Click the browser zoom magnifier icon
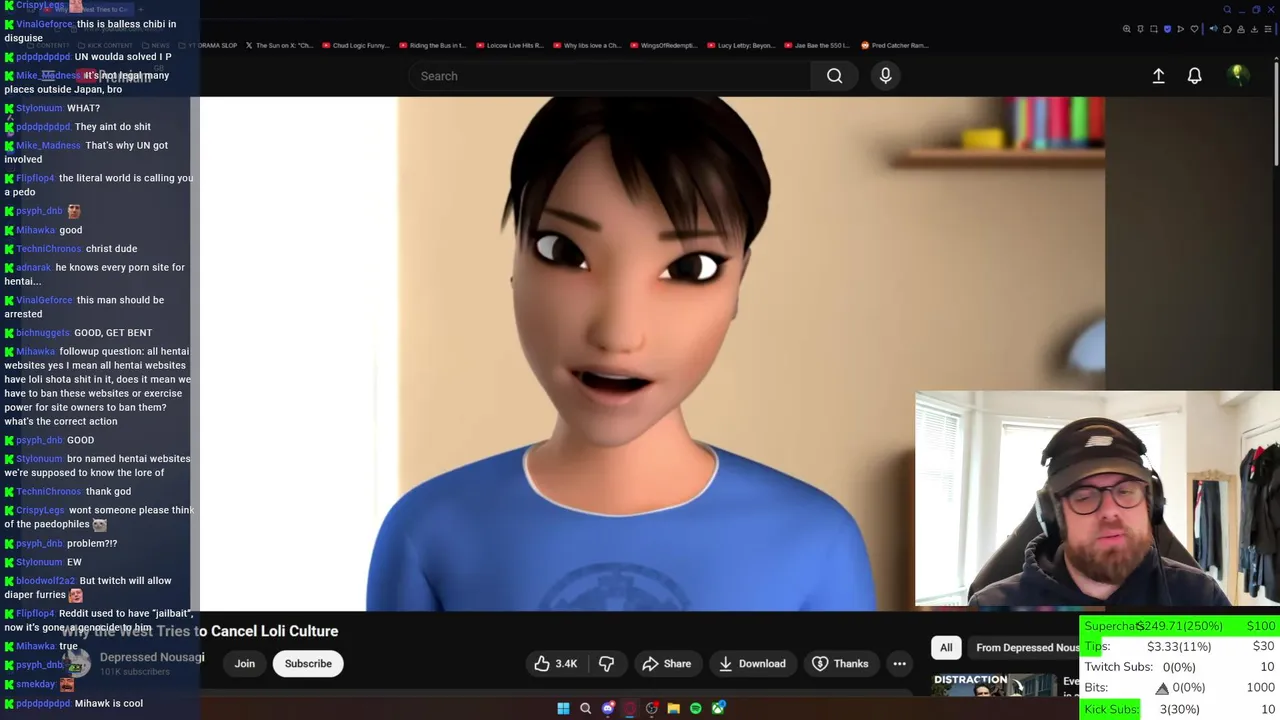The width and height of the screenshot is (1280, 720). (x=1127, y=29)
